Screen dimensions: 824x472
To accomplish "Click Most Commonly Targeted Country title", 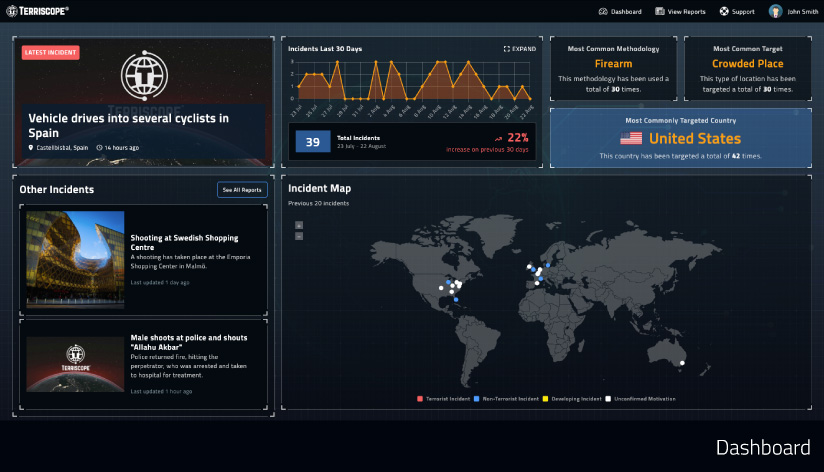I will tap(681, 121).
